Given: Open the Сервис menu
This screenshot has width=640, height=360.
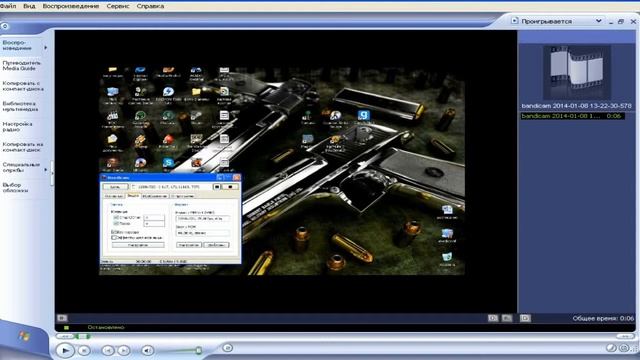Looking at the screenshot, I should pos(118,6).
